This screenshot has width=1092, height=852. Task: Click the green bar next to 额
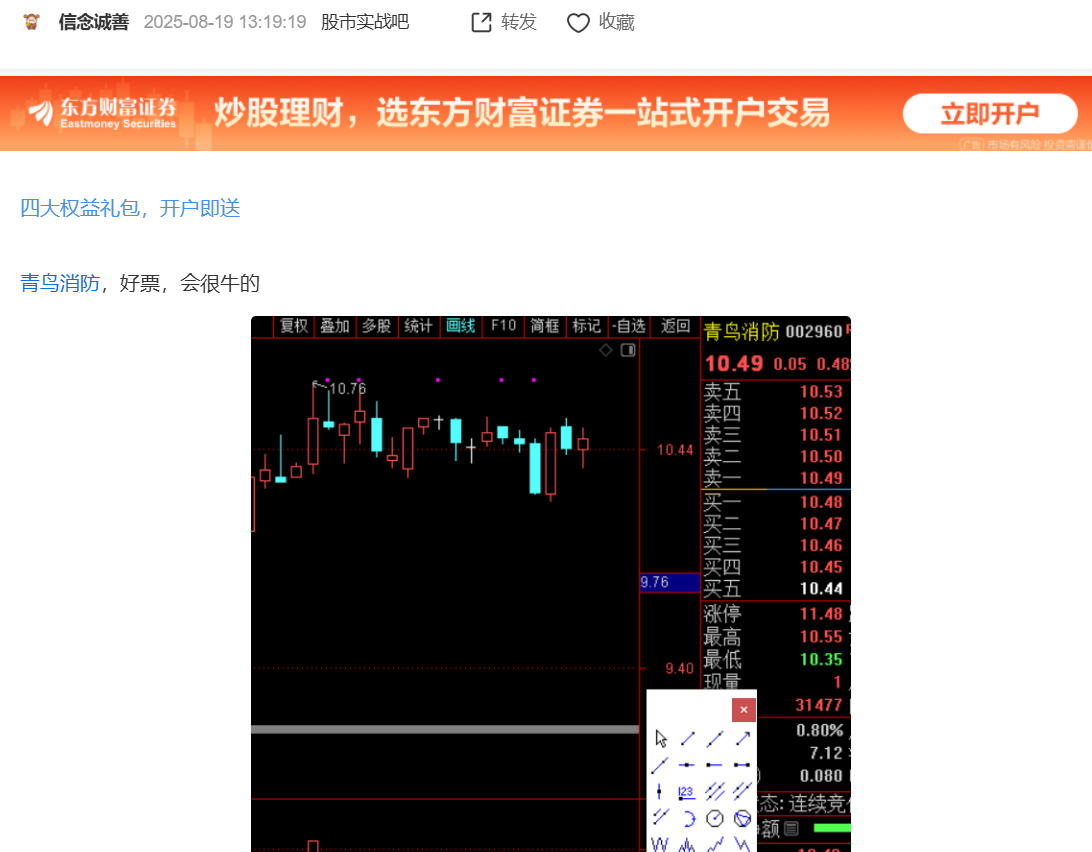pyautogui.click(x=832, y=828)
